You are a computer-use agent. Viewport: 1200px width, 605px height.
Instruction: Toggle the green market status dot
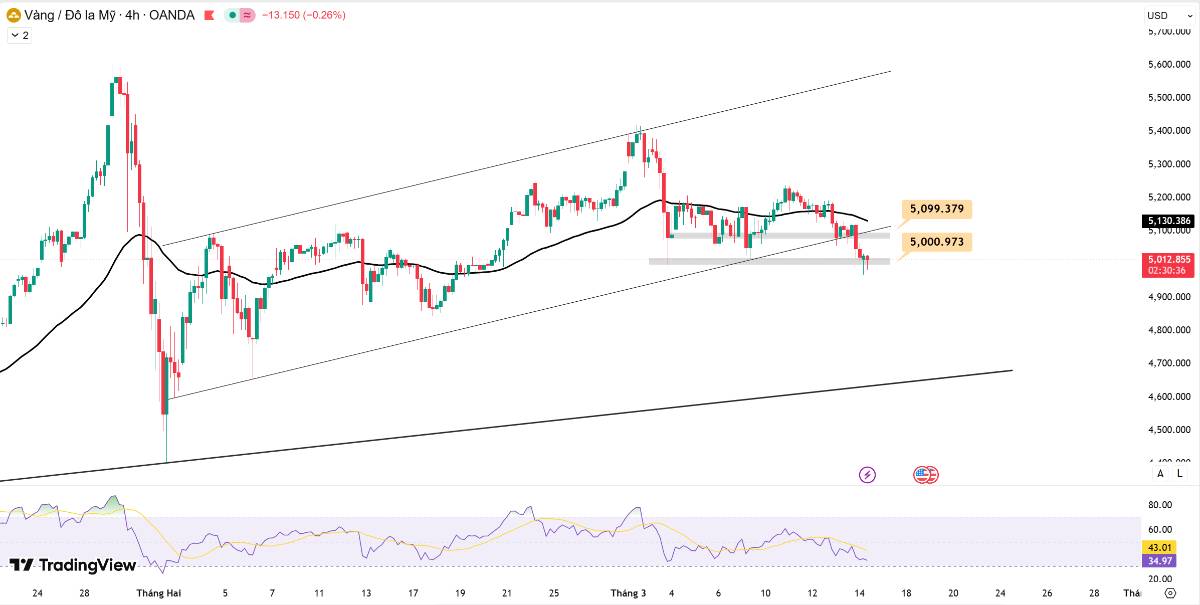coord(232,15)
